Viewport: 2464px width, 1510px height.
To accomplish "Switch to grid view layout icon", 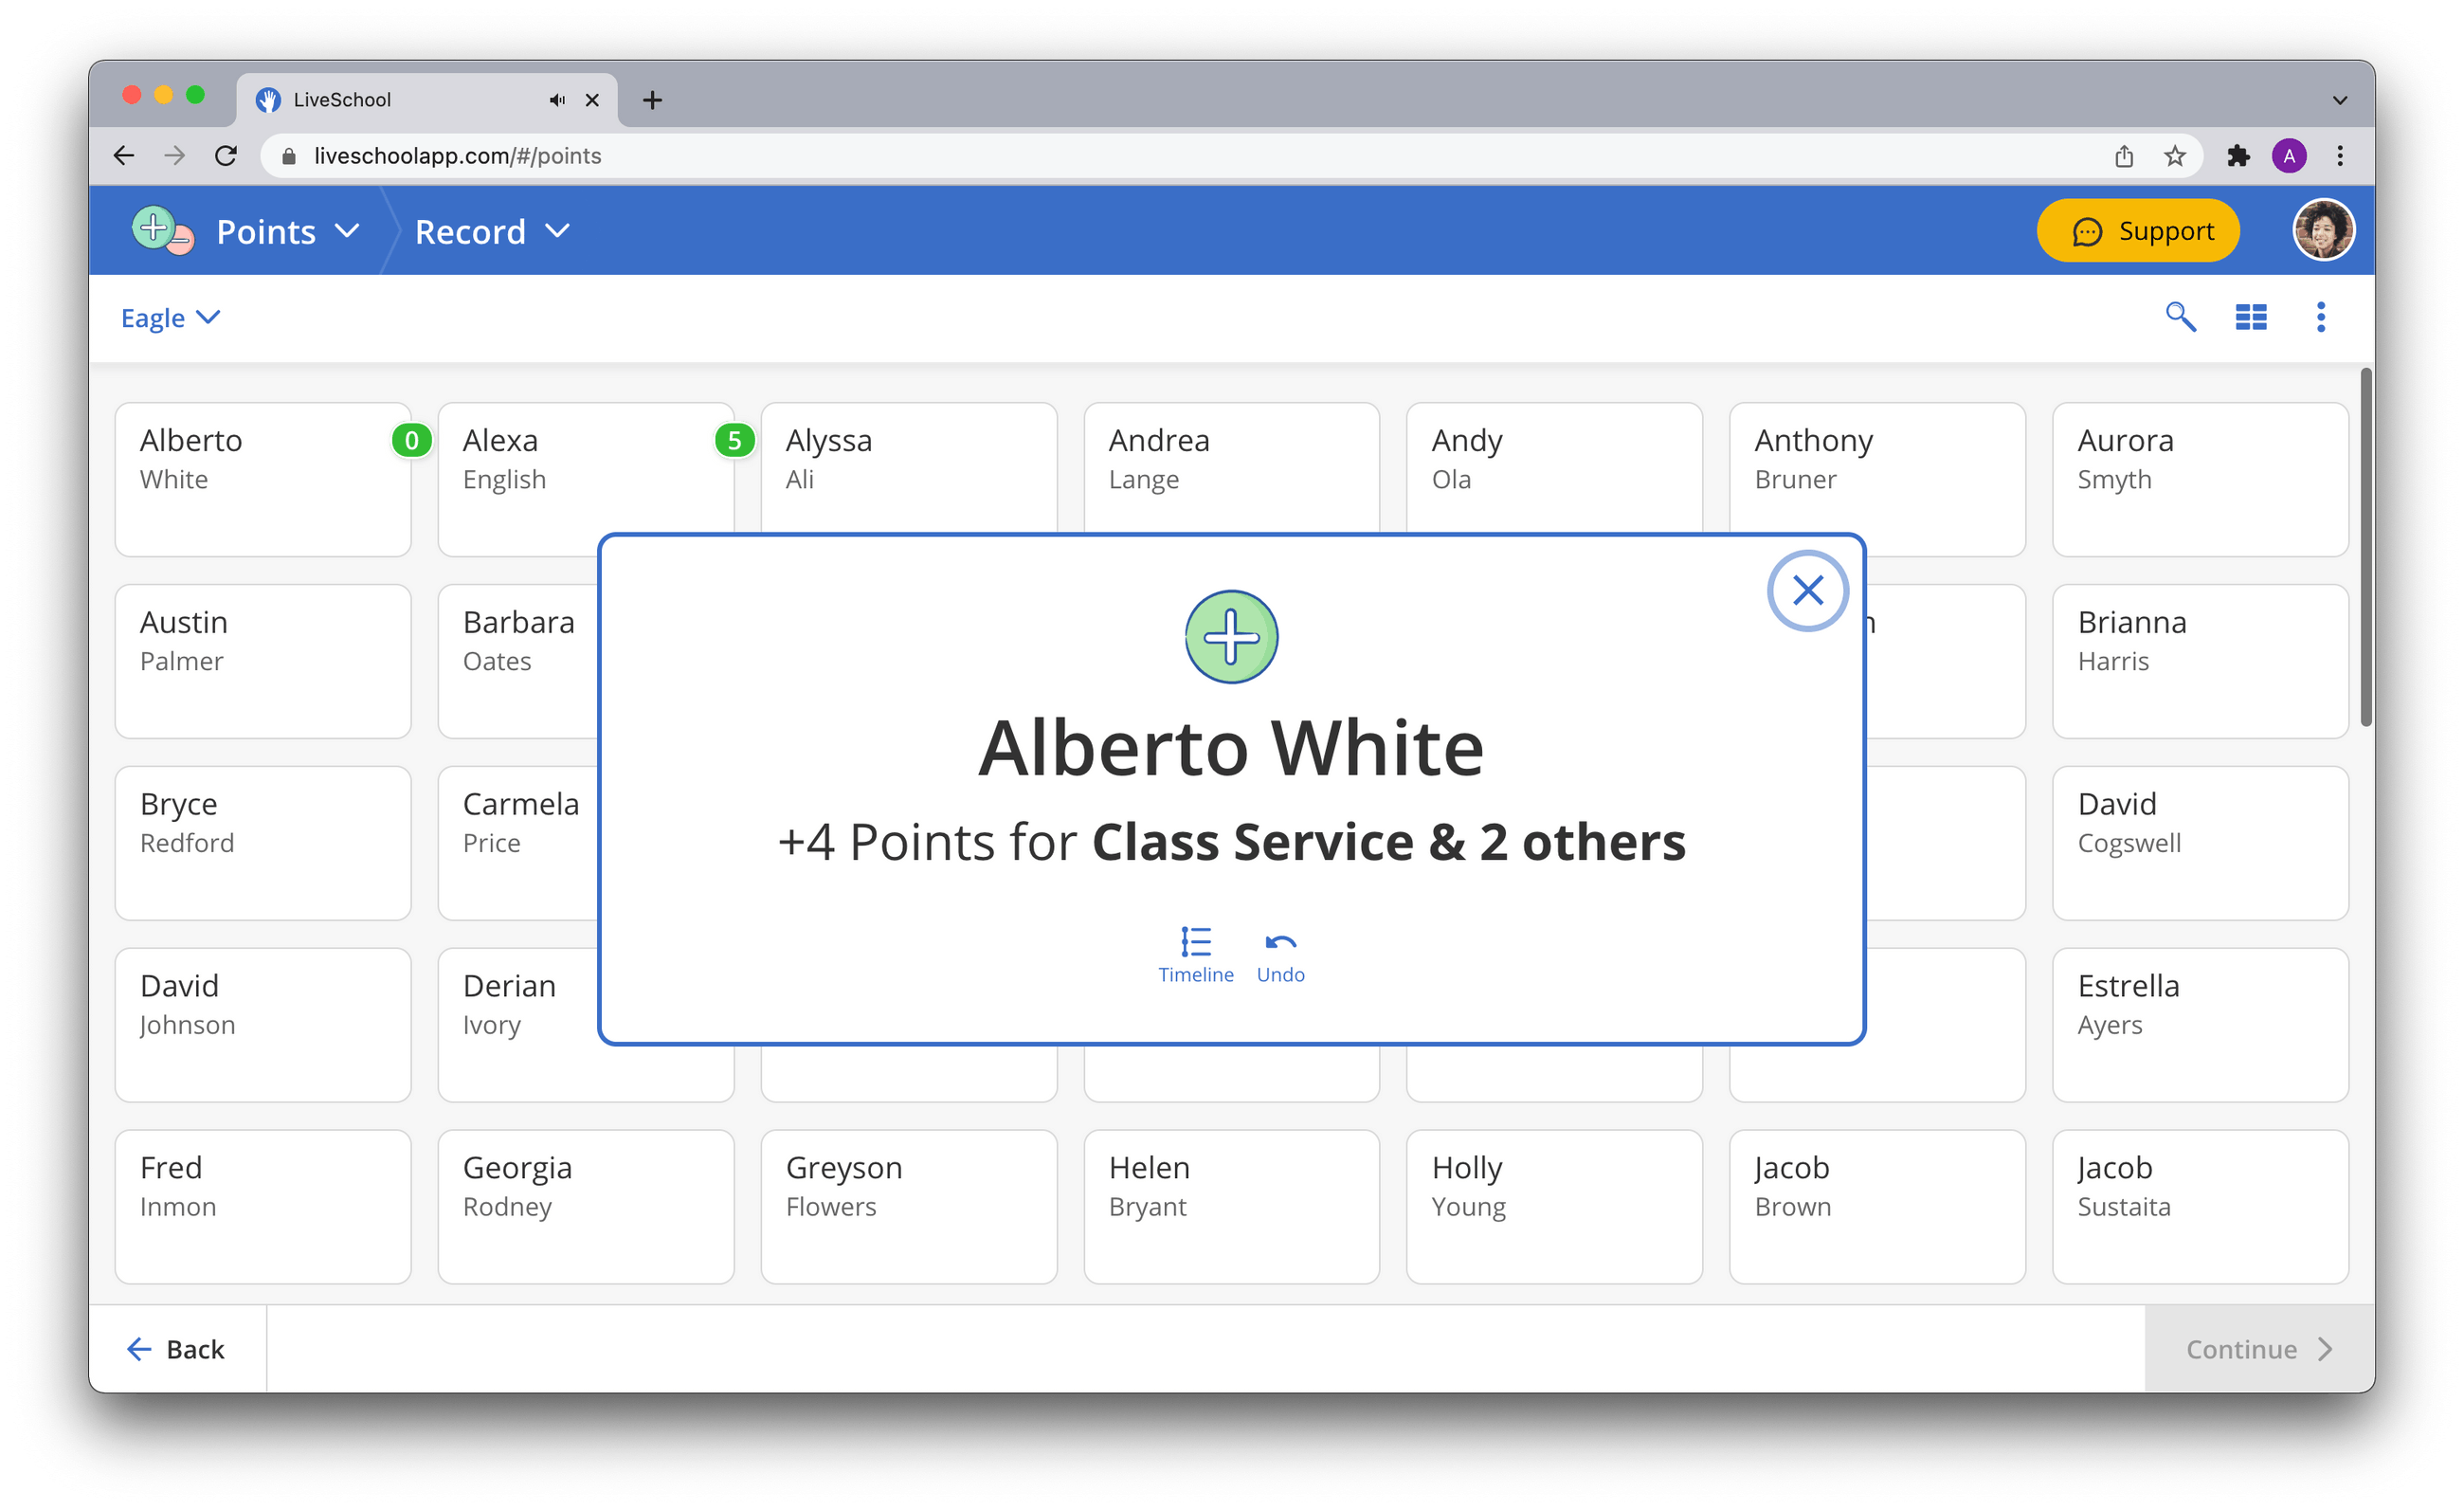I will (x=2250, y=317).
